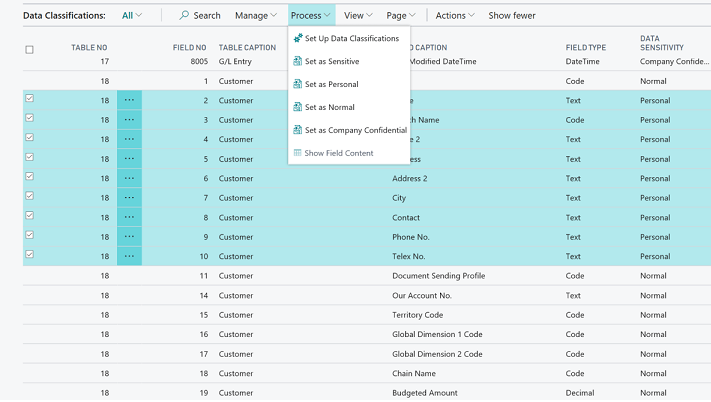The width and height of the screenshot is (711, 402).
Task: Select the Territory Code cell
Action: [418, 315]
